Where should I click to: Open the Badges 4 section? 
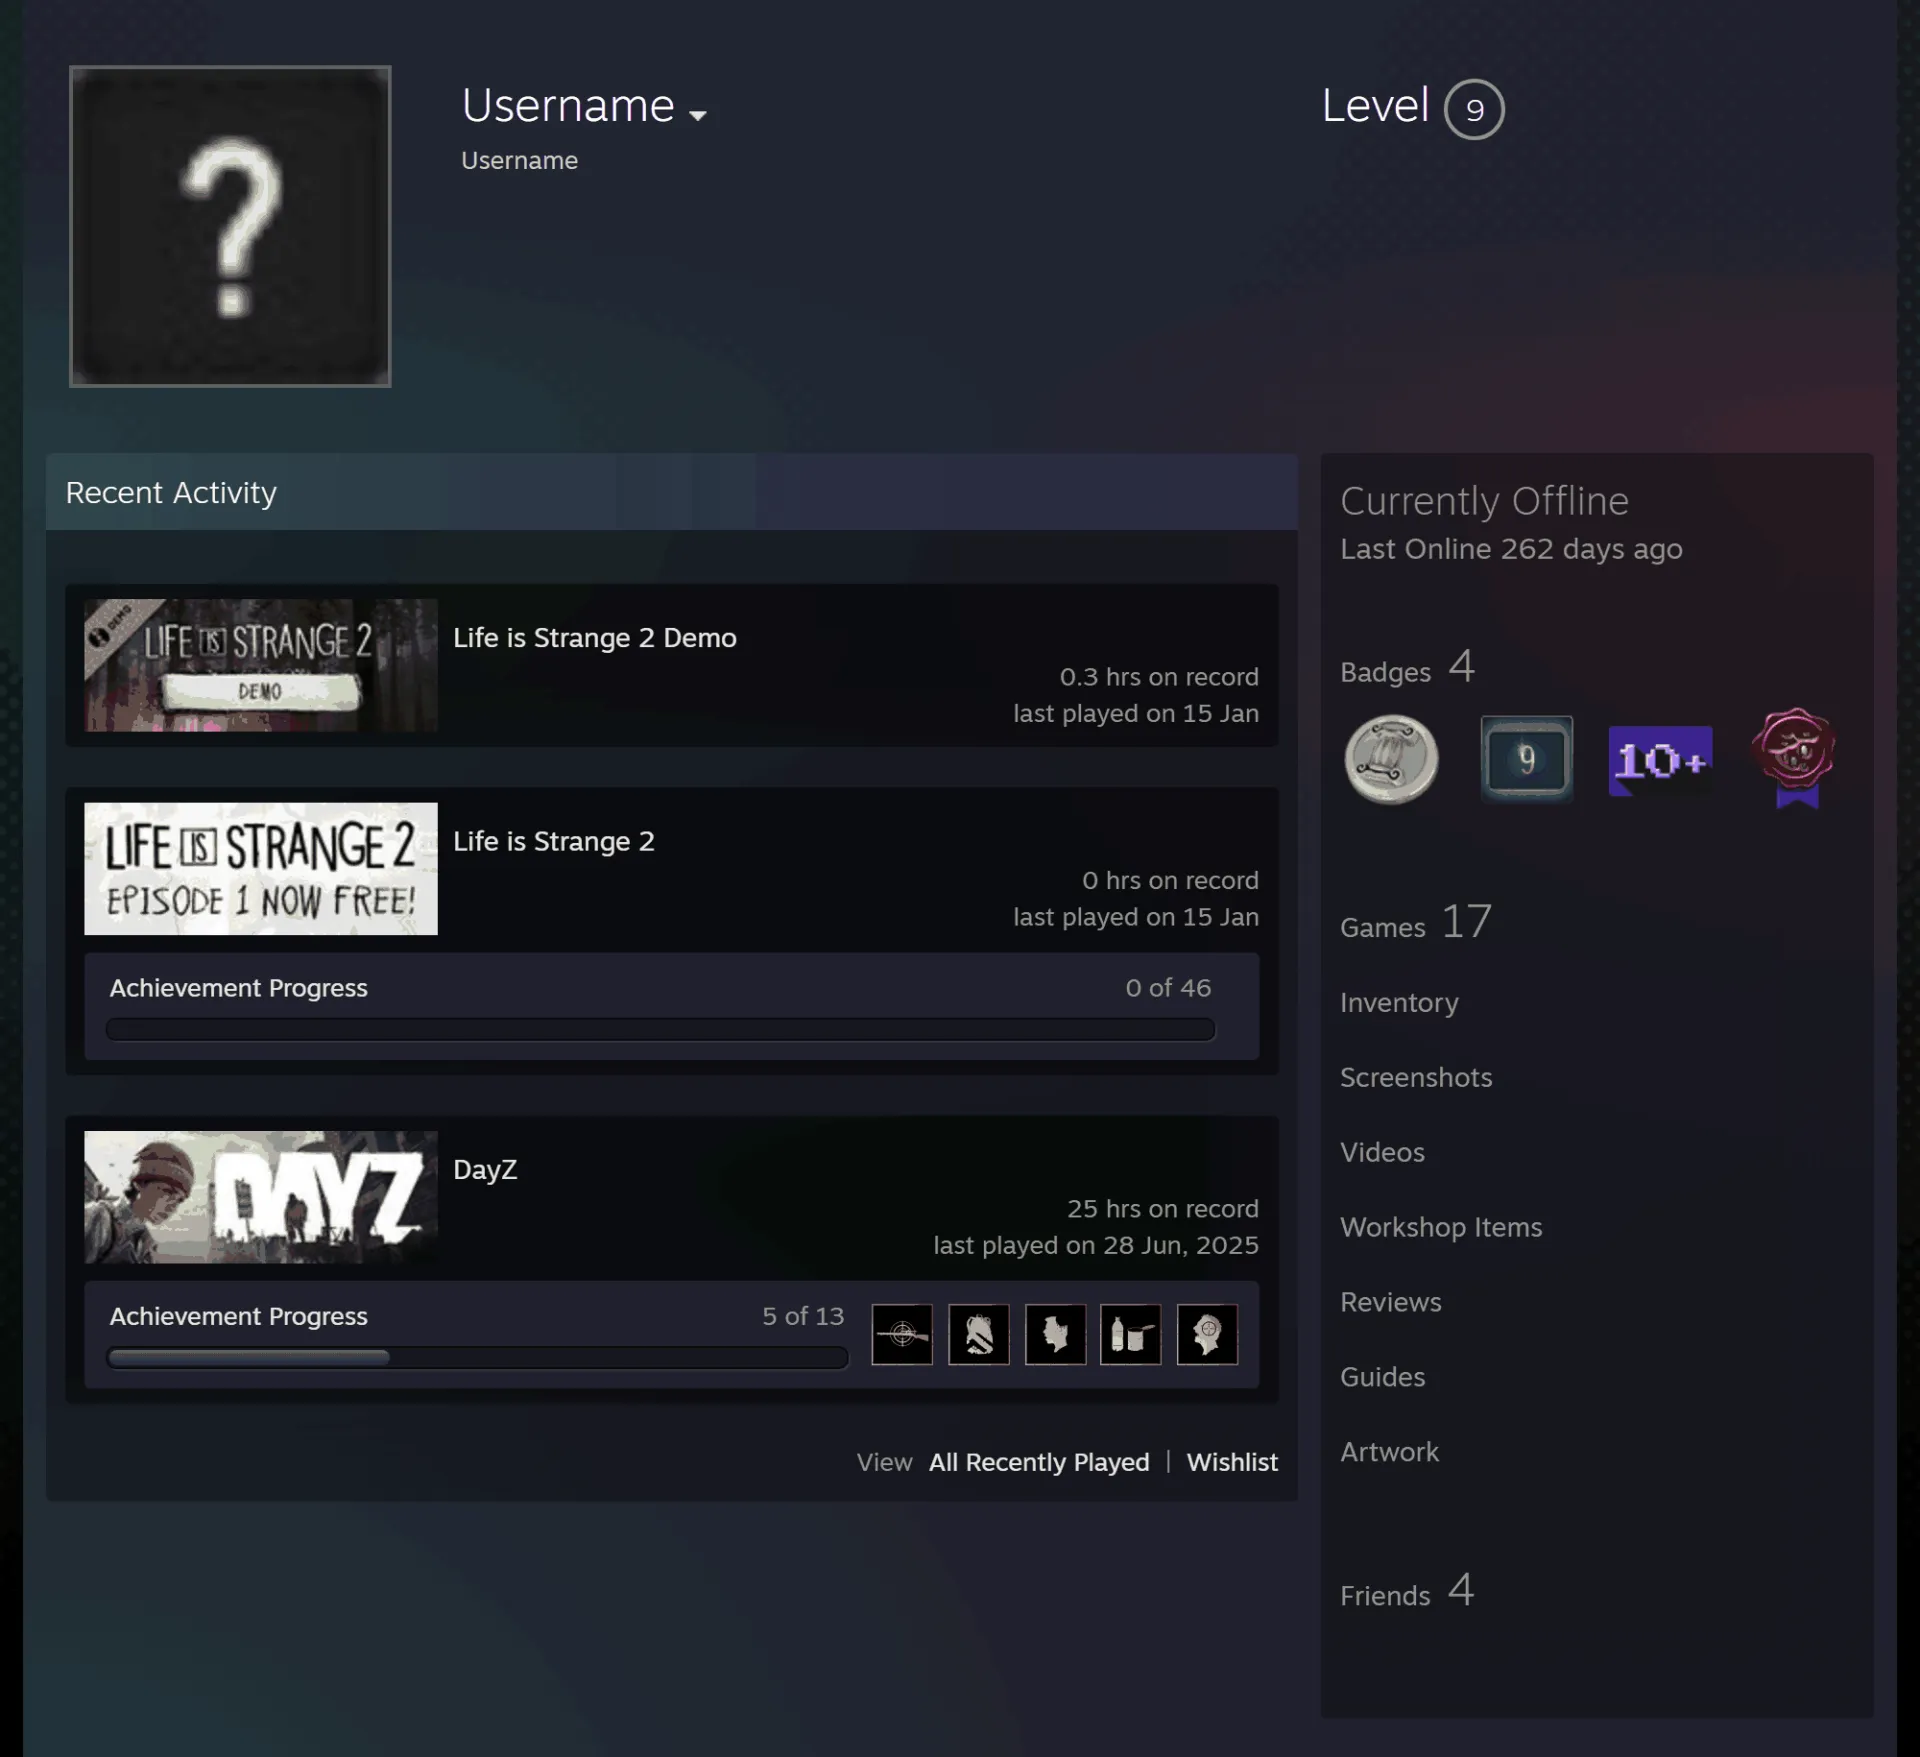click(x=1408, y=668)
